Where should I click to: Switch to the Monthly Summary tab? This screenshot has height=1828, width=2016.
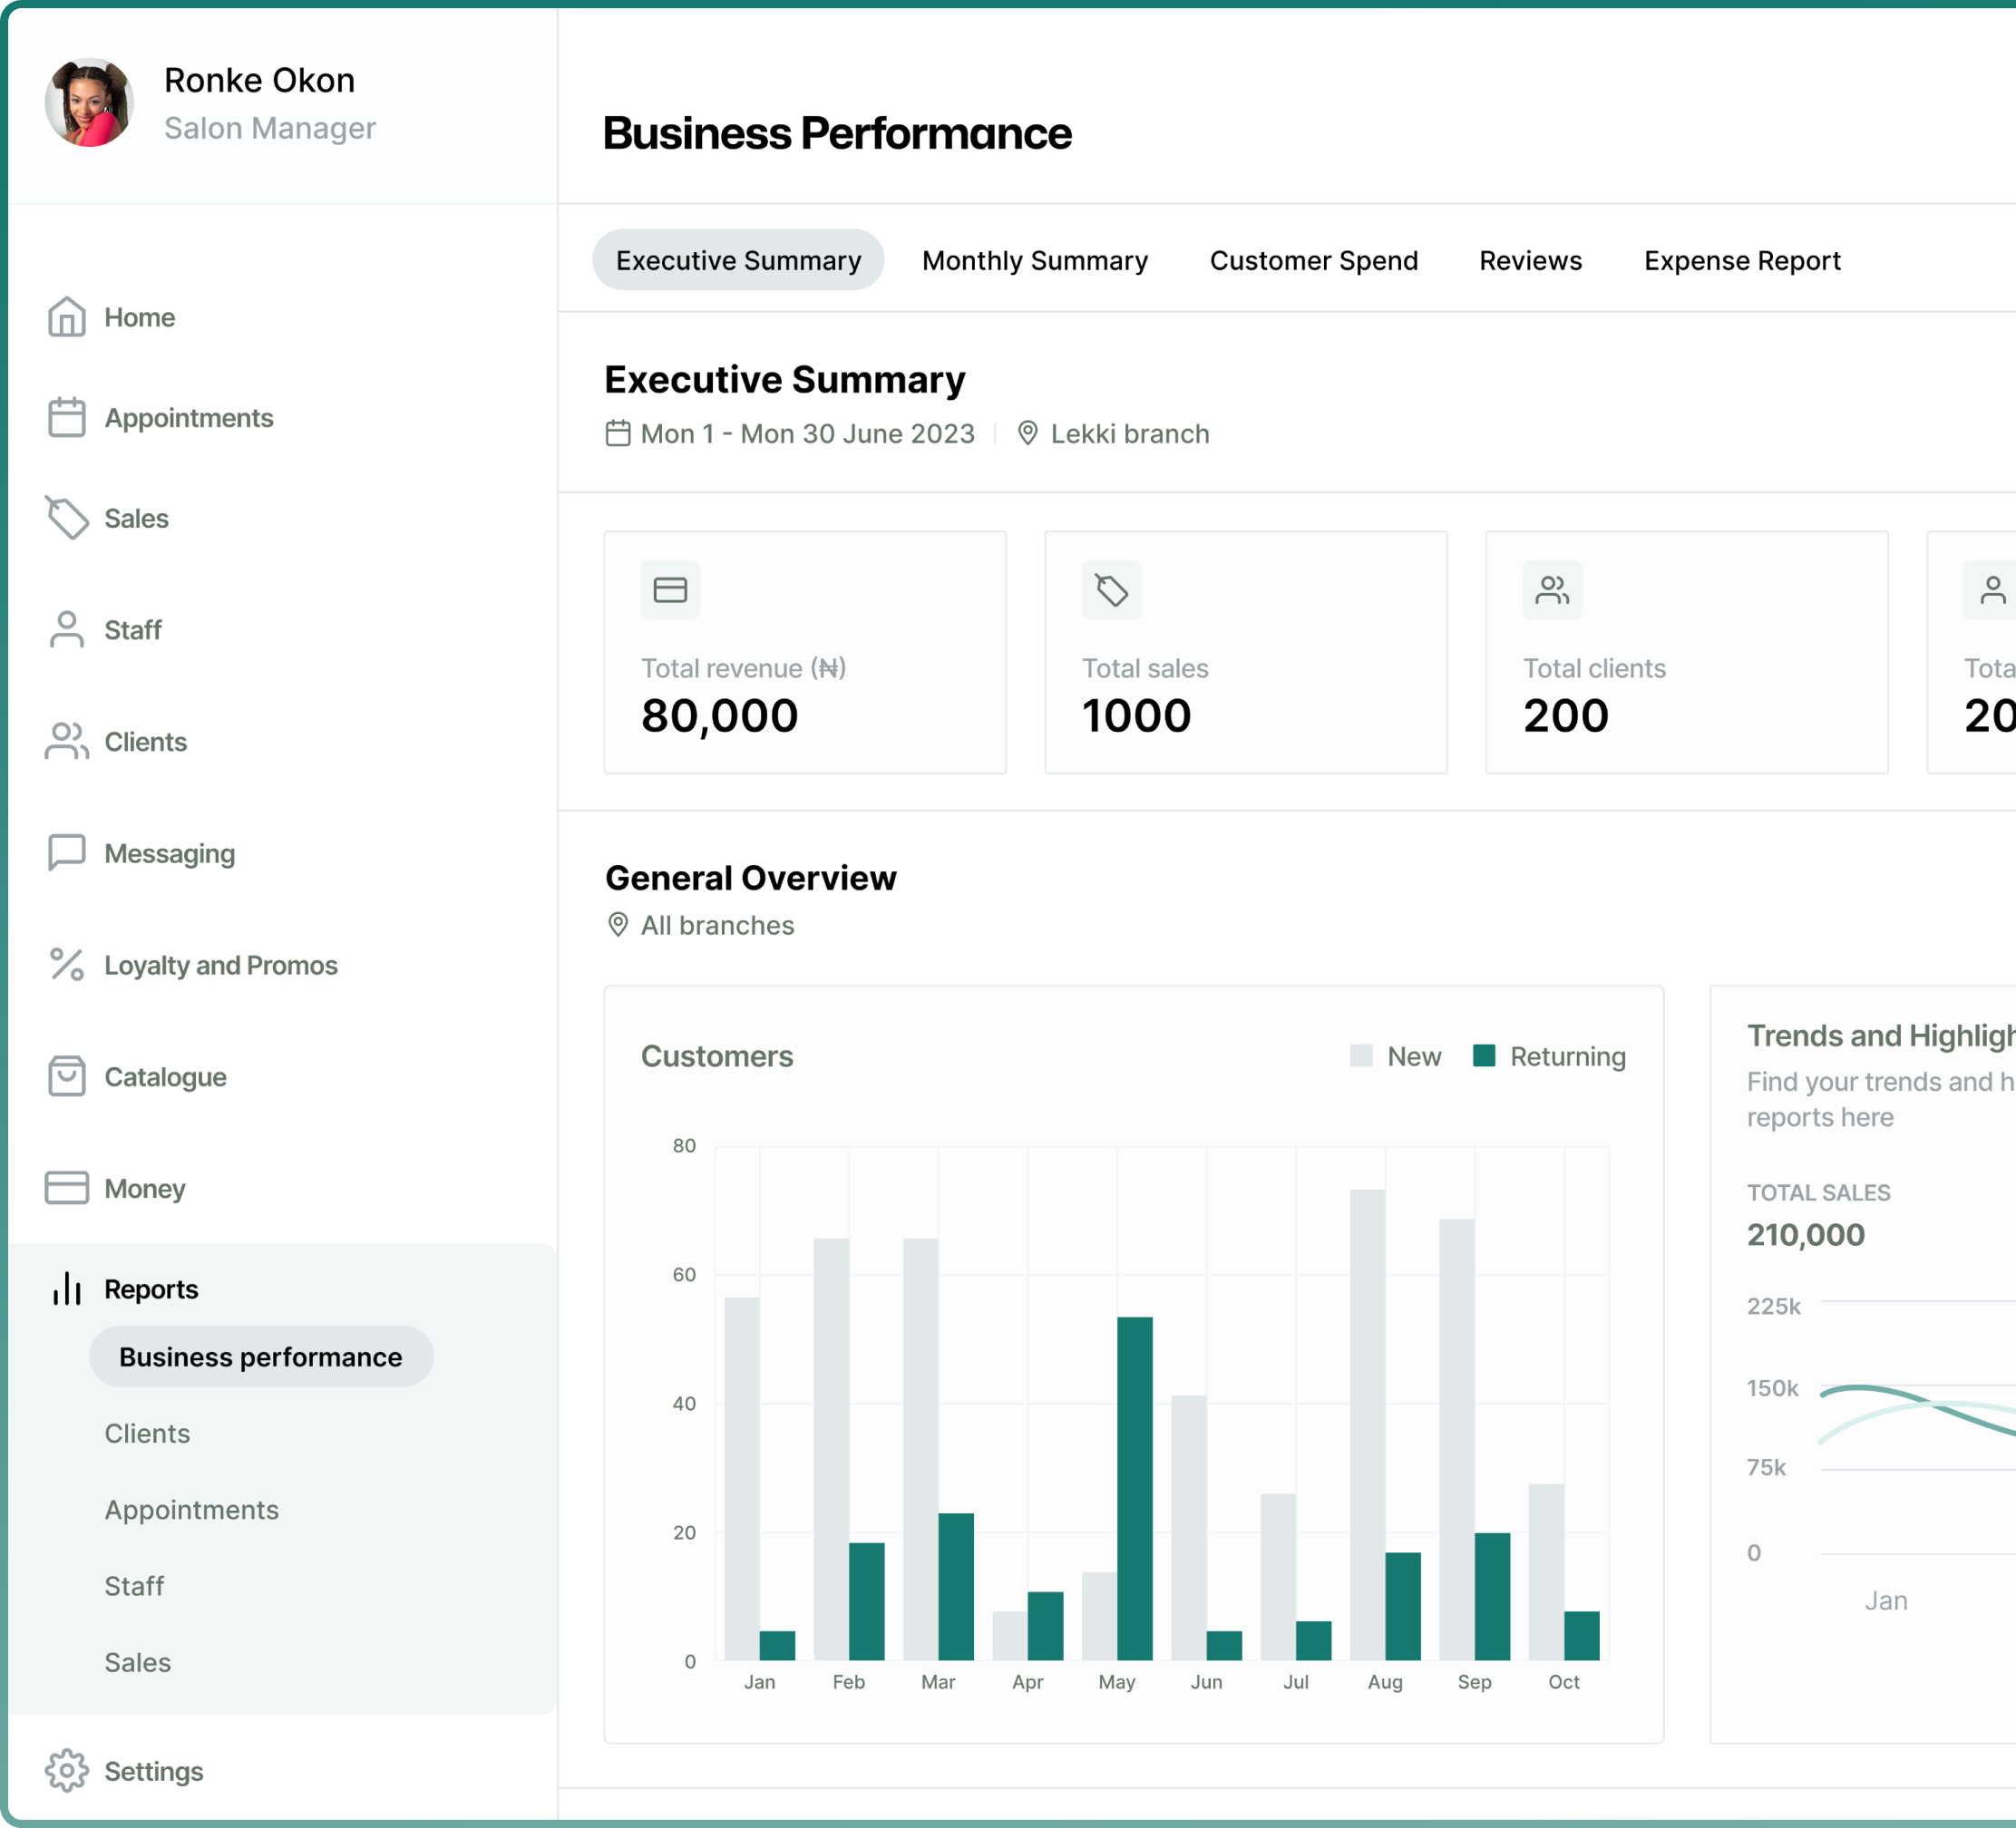1034,261
